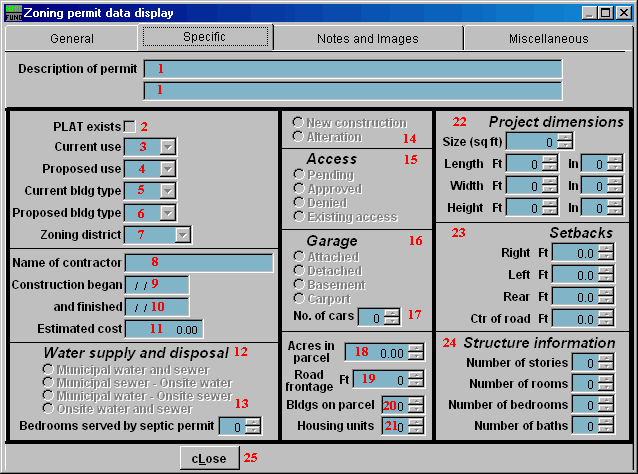The width and height of the screenshot is (638, 474).
Task: Expand the Current use dropdown
Action: (168, 147)
